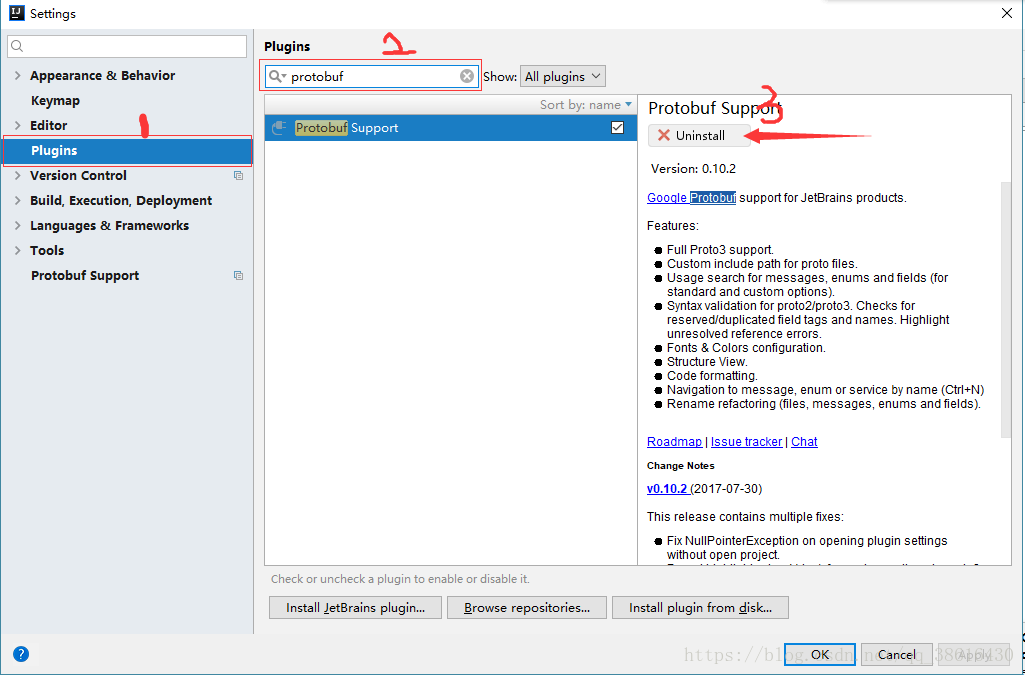Uninstall the Protobuf Support plugin
This screenshot has width=1025, height=675.
tap(699, 135)
